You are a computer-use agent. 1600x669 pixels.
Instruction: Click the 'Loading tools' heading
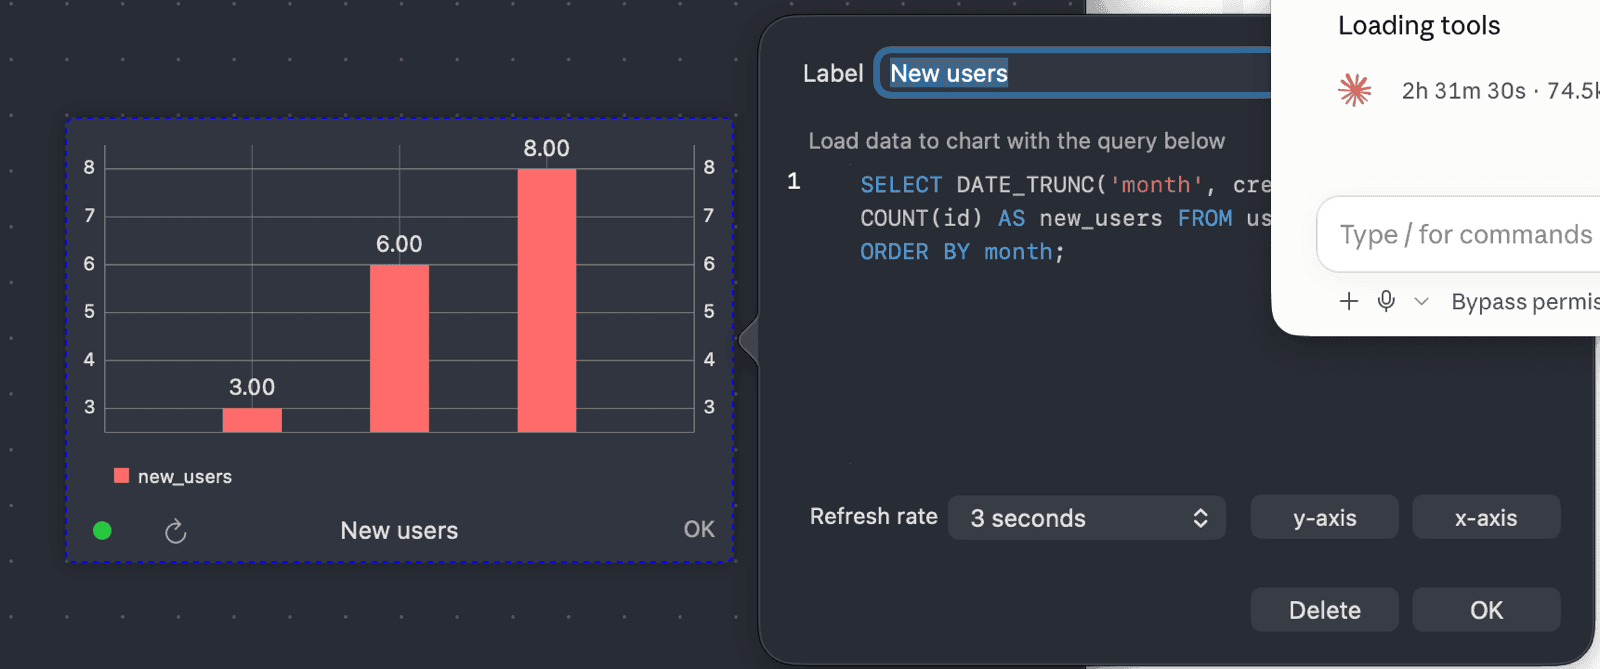pyautogui.click(x=1419, y=25)
